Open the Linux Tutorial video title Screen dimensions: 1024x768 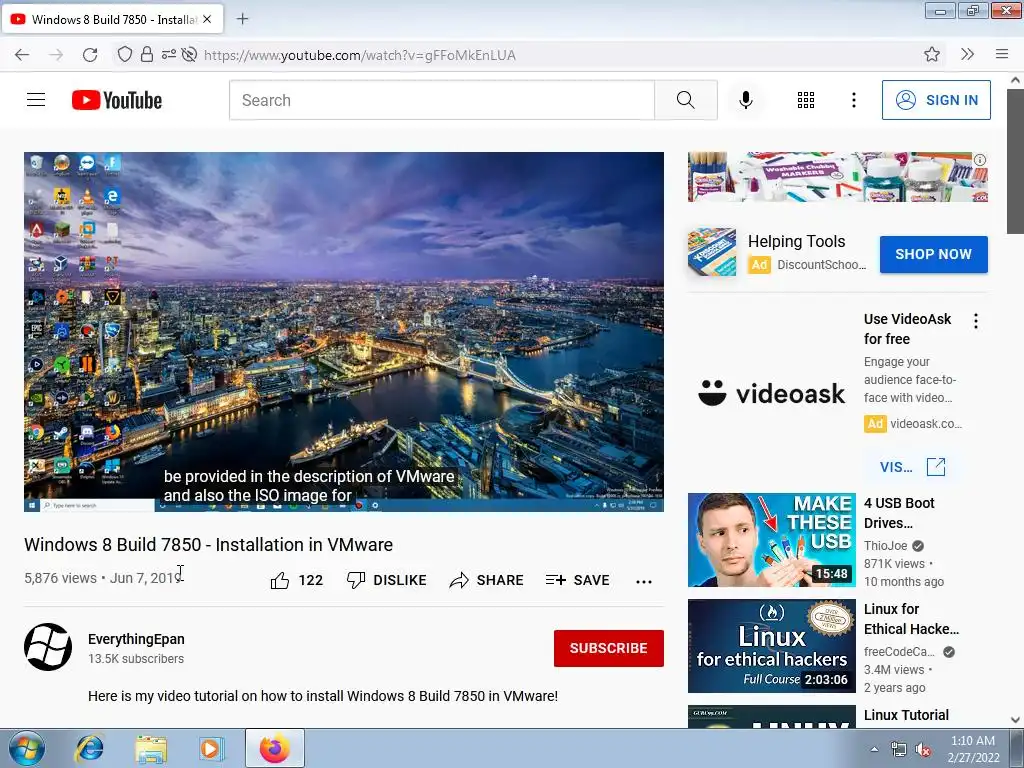point(906,715)
